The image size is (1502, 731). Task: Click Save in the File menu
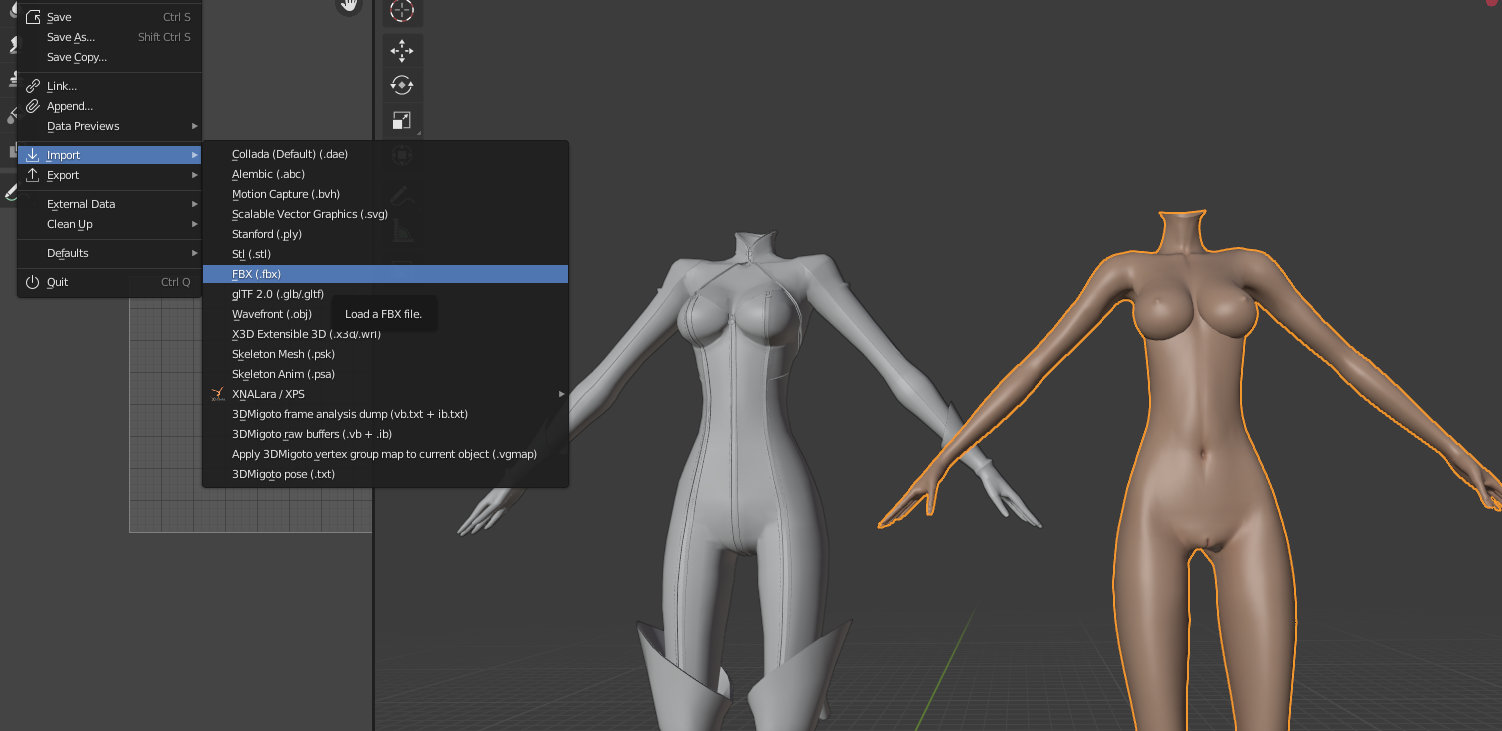(x=110, y=17)
